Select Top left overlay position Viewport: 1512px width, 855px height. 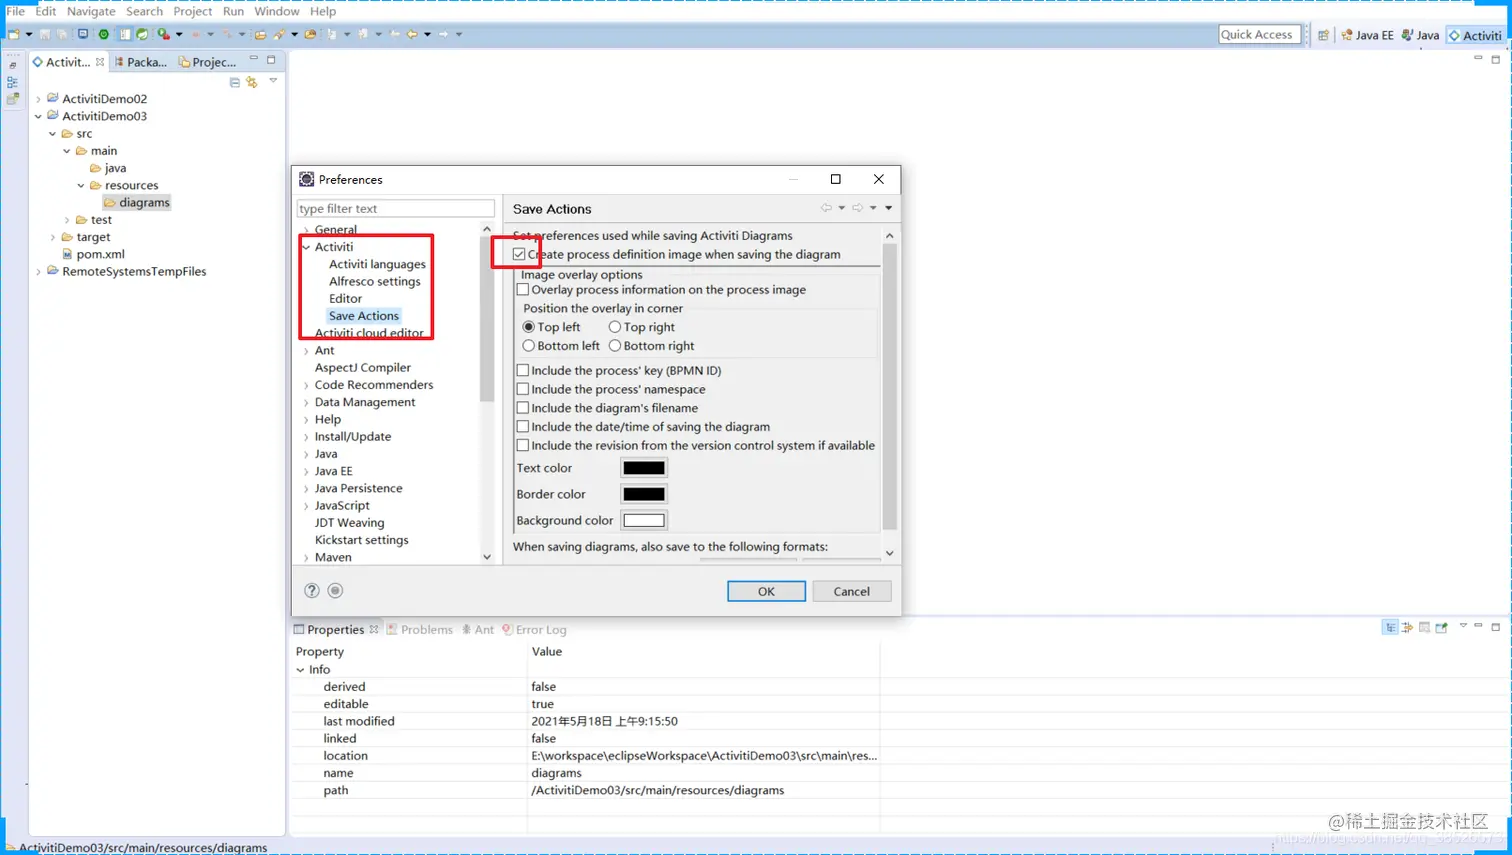pos(529,327)
